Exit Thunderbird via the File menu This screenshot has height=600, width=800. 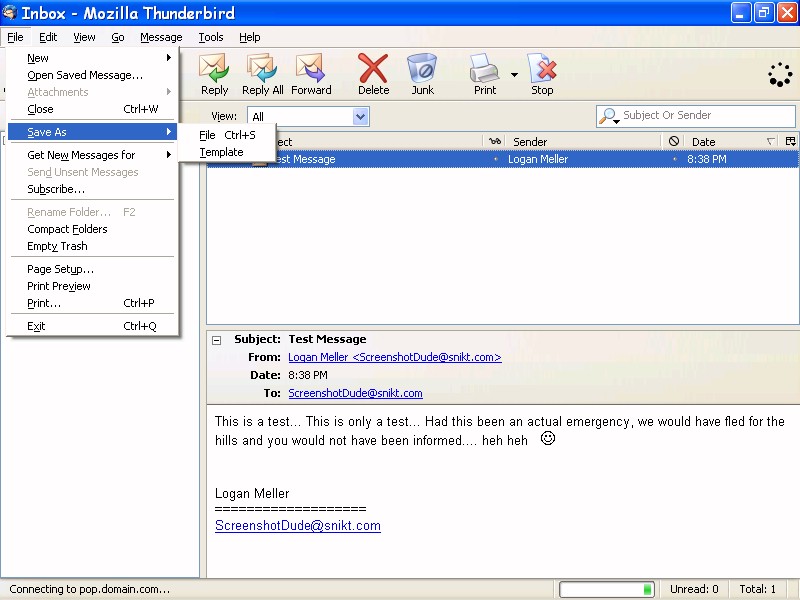pyautogui.click(x=93, y=326)
